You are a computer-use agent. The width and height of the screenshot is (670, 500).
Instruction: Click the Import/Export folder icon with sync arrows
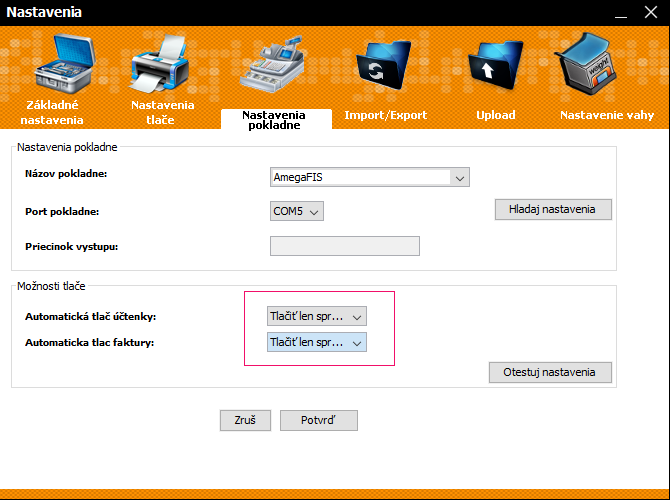click(x=385, y=72)
